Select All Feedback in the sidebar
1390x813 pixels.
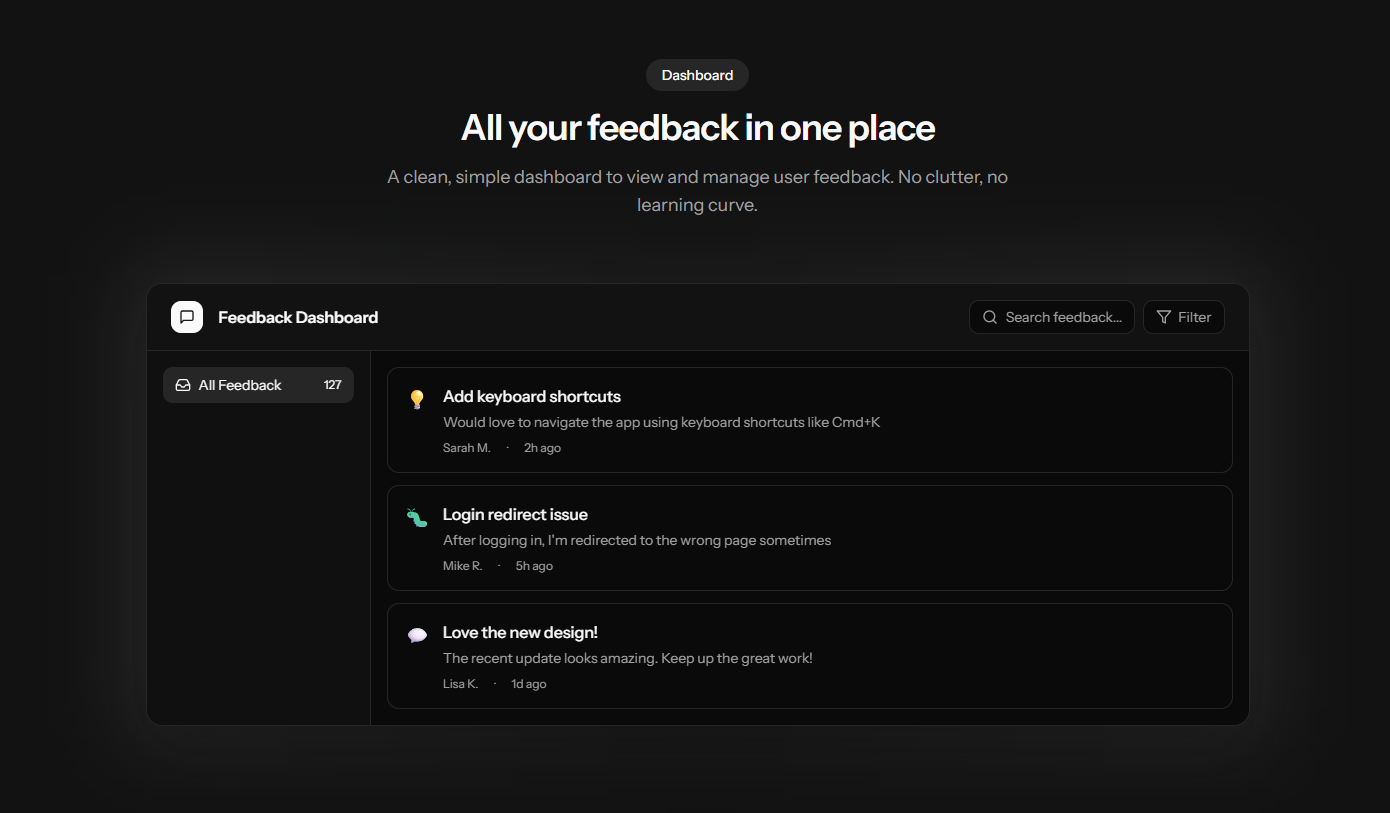pos(240,385)
